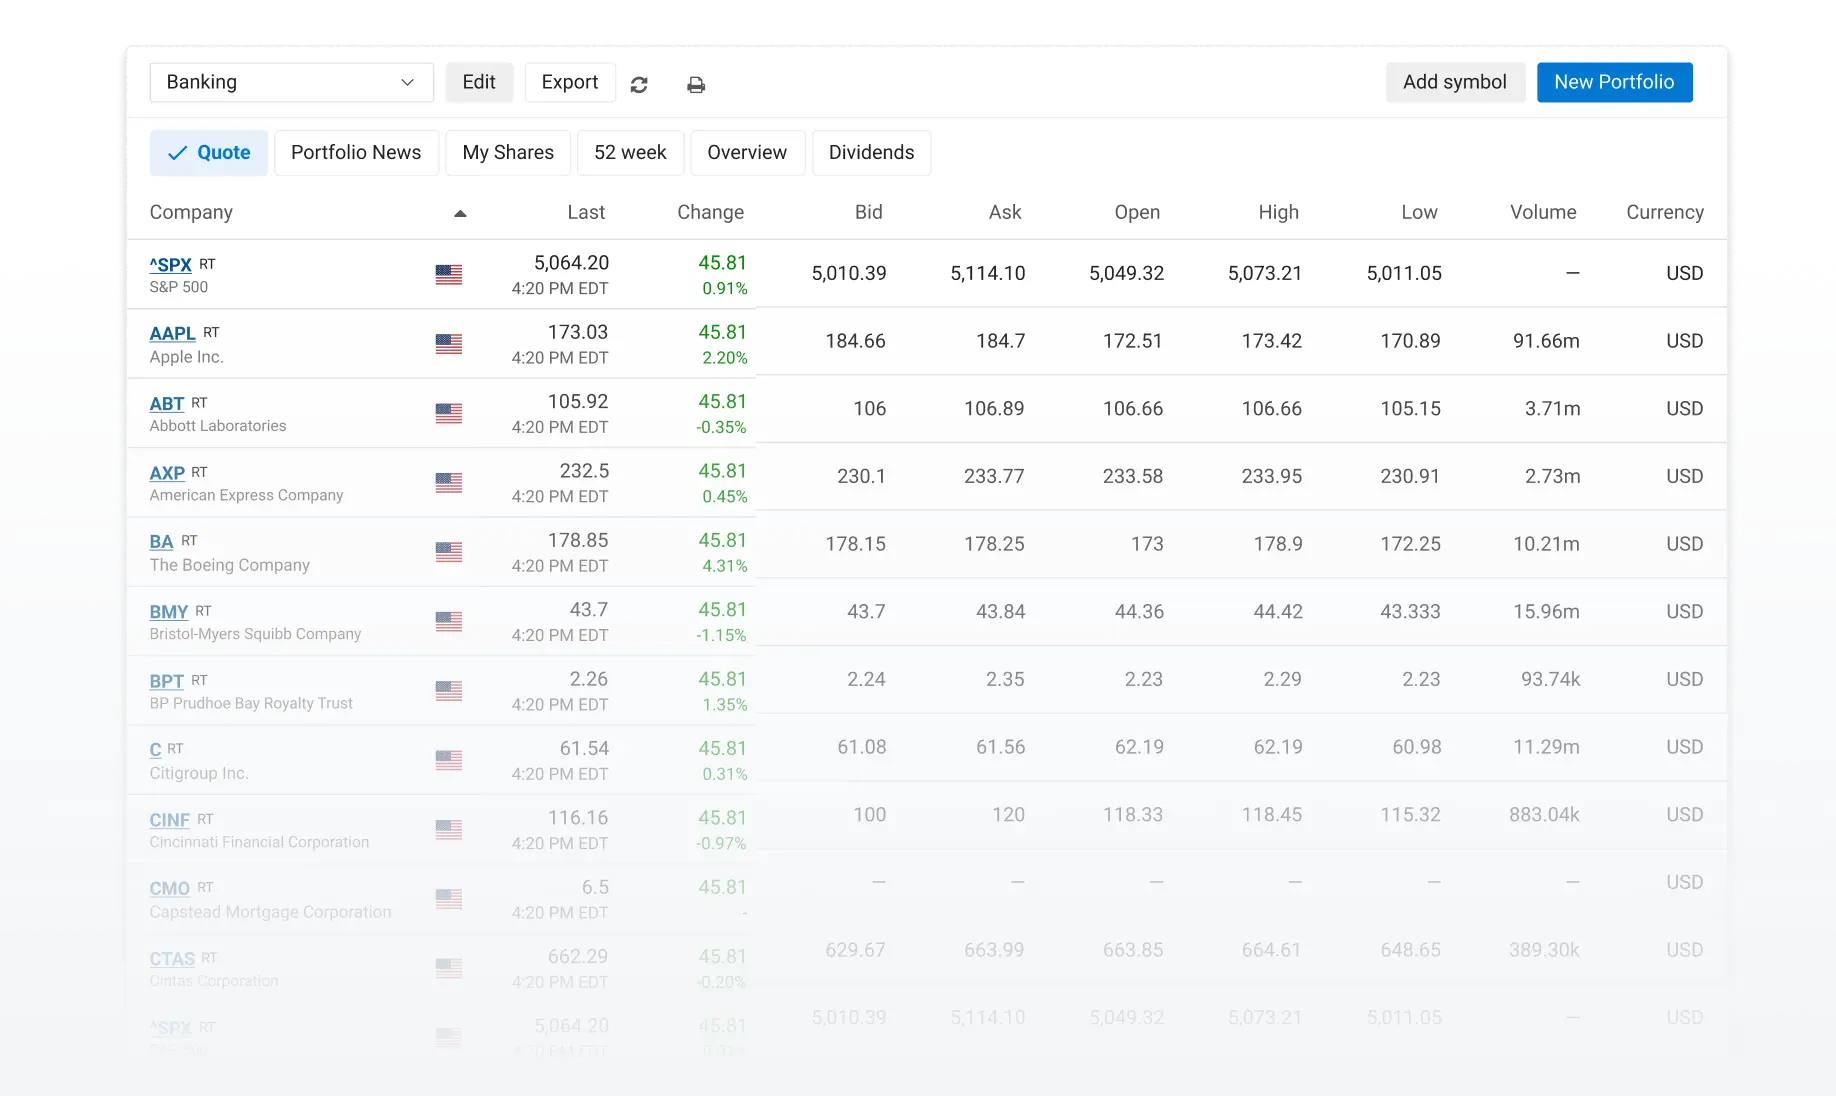The image size is (1836, 1096).
Task: Click CINF volume value 883.04k
Action: pos(1545,815)
